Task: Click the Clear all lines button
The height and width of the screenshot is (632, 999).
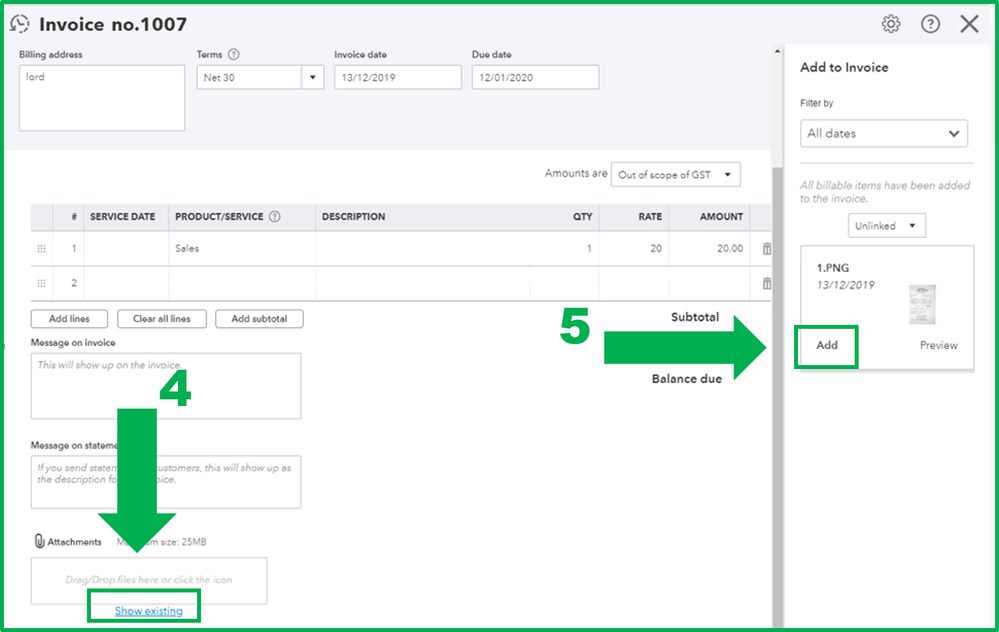Action: pos(162,319)
